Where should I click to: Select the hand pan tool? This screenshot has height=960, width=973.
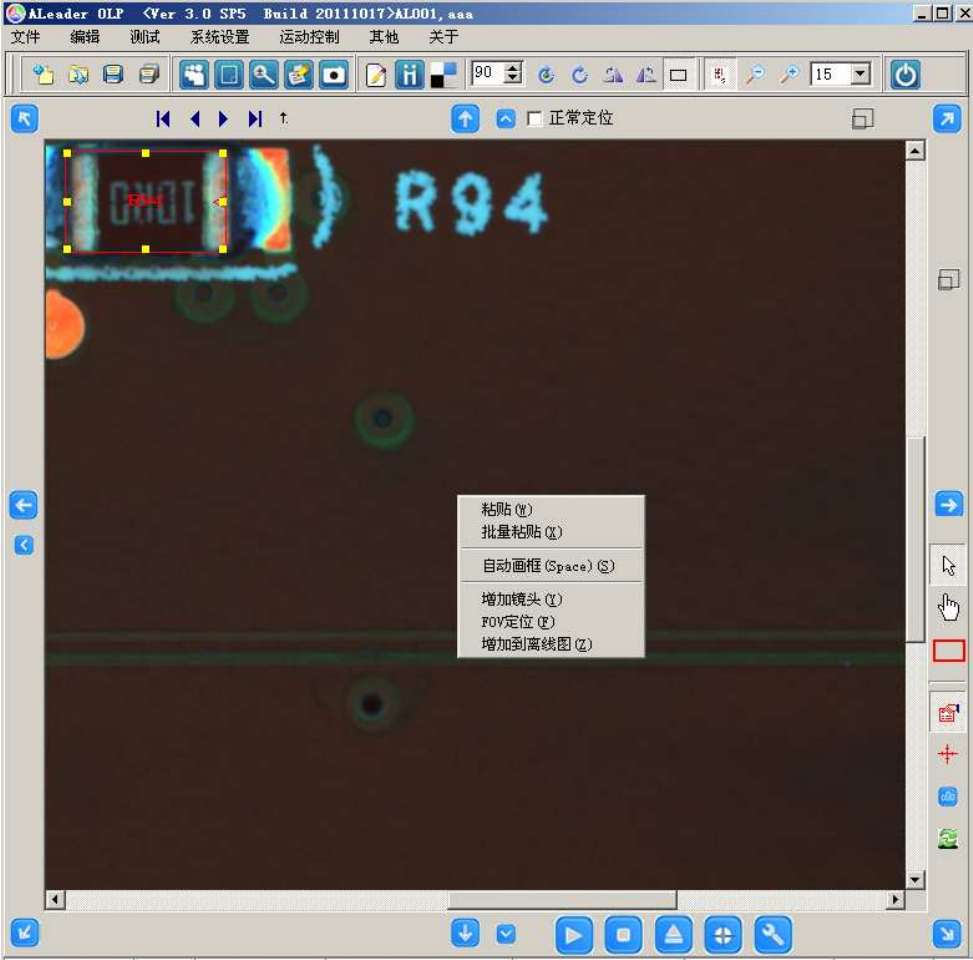[x=948, y=606]
